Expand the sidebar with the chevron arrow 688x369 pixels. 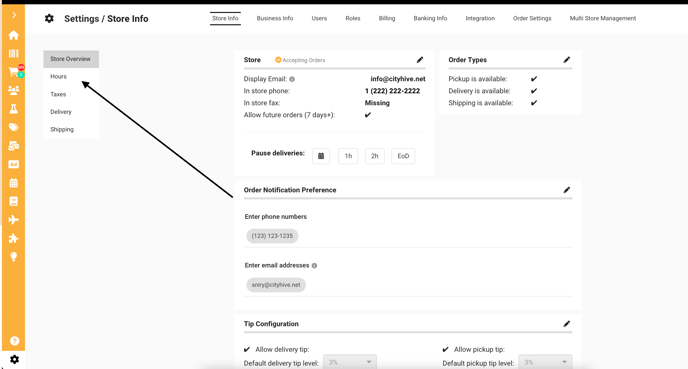14,15
